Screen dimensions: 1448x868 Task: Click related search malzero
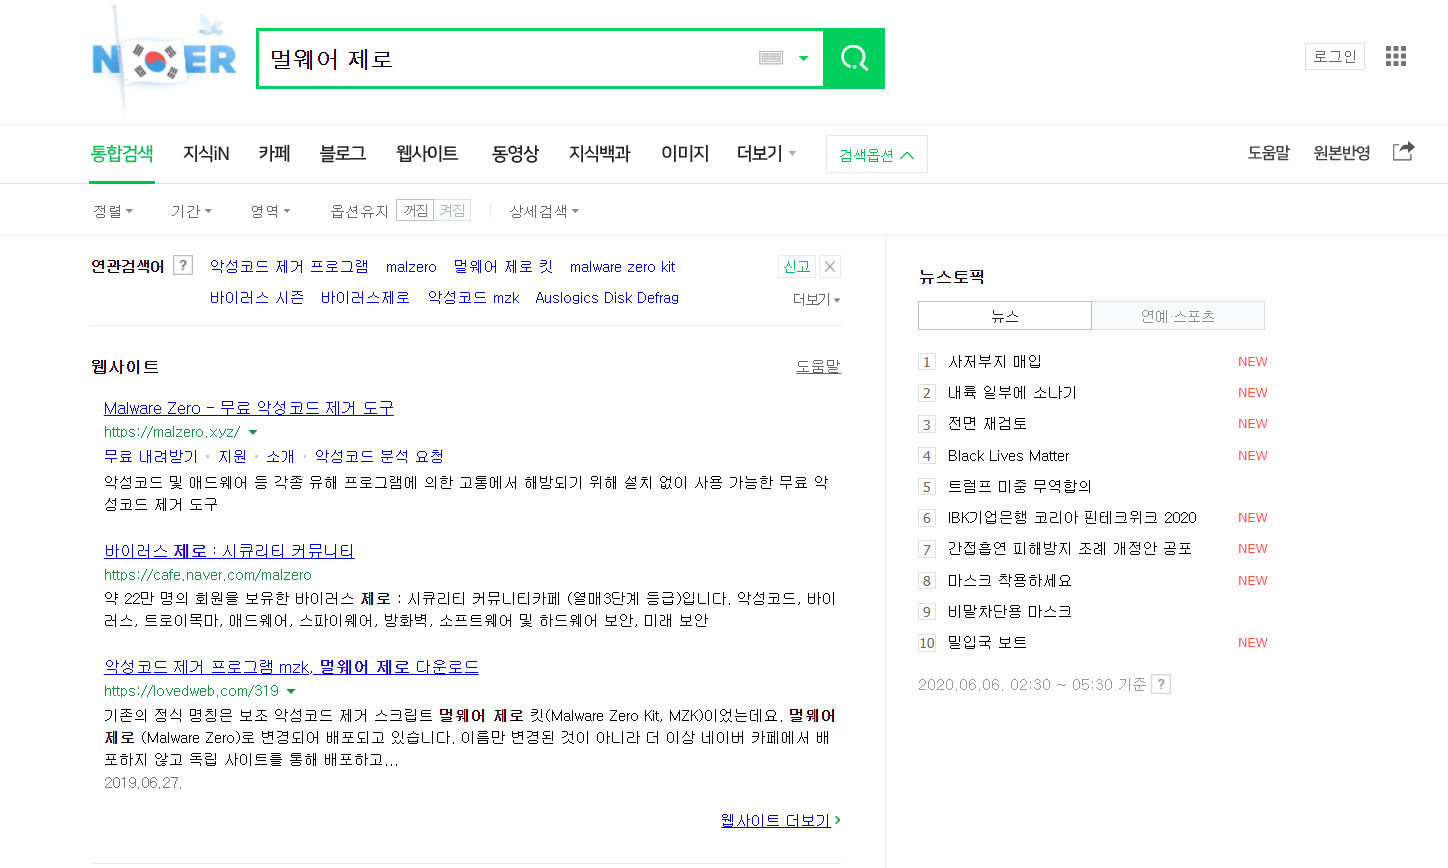(x=411, y=267)
